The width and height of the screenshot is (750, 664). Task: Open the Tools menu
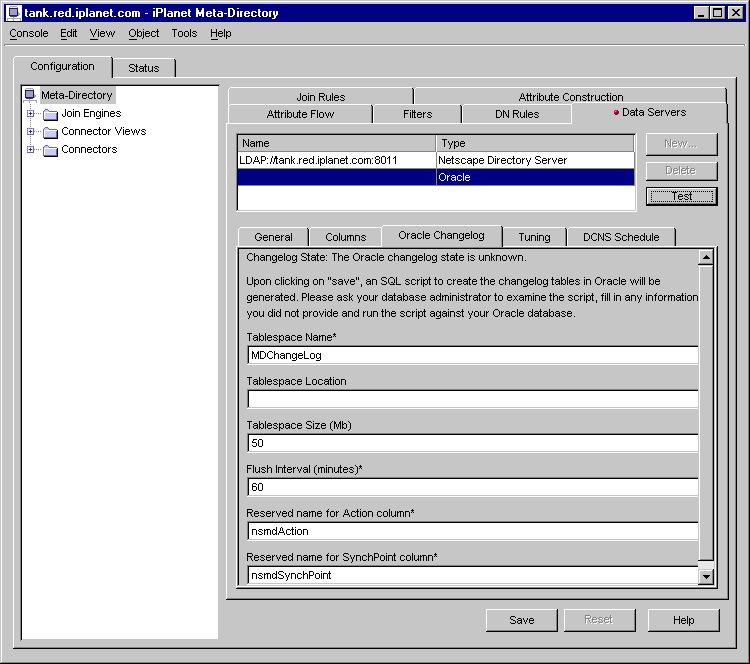point(184,33)
